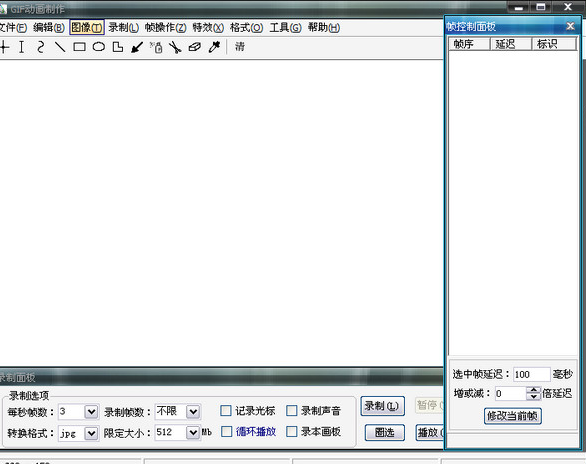Select the rectangle shape tool

point(79,47)
